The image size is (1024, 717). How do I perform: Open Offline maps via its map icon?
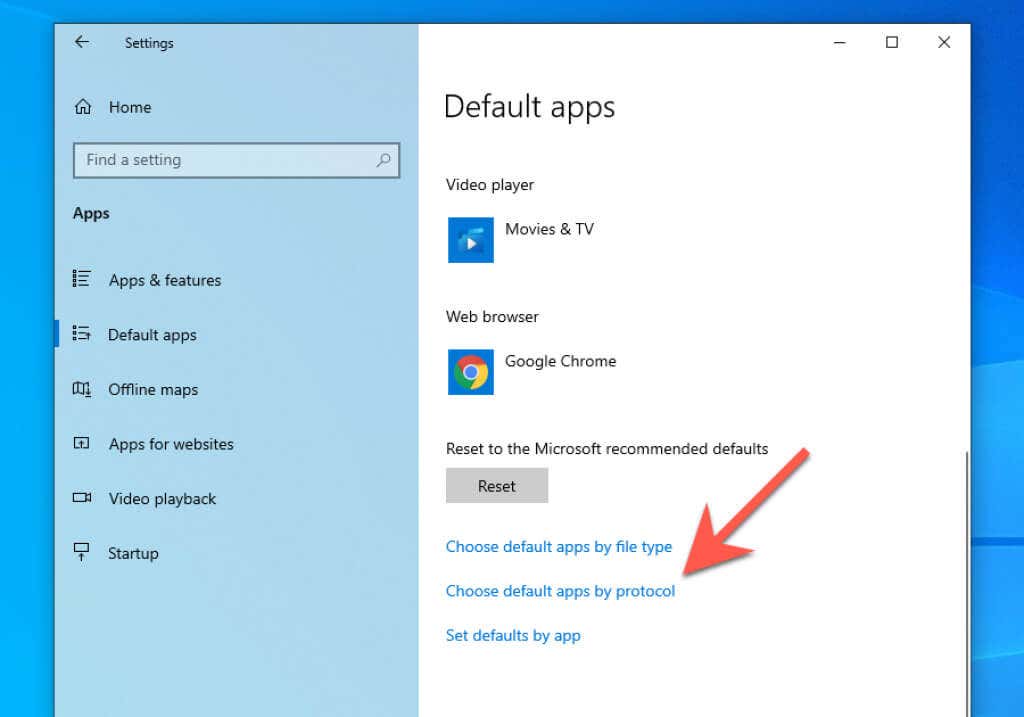pyautogui.click(x=82, y=389)
